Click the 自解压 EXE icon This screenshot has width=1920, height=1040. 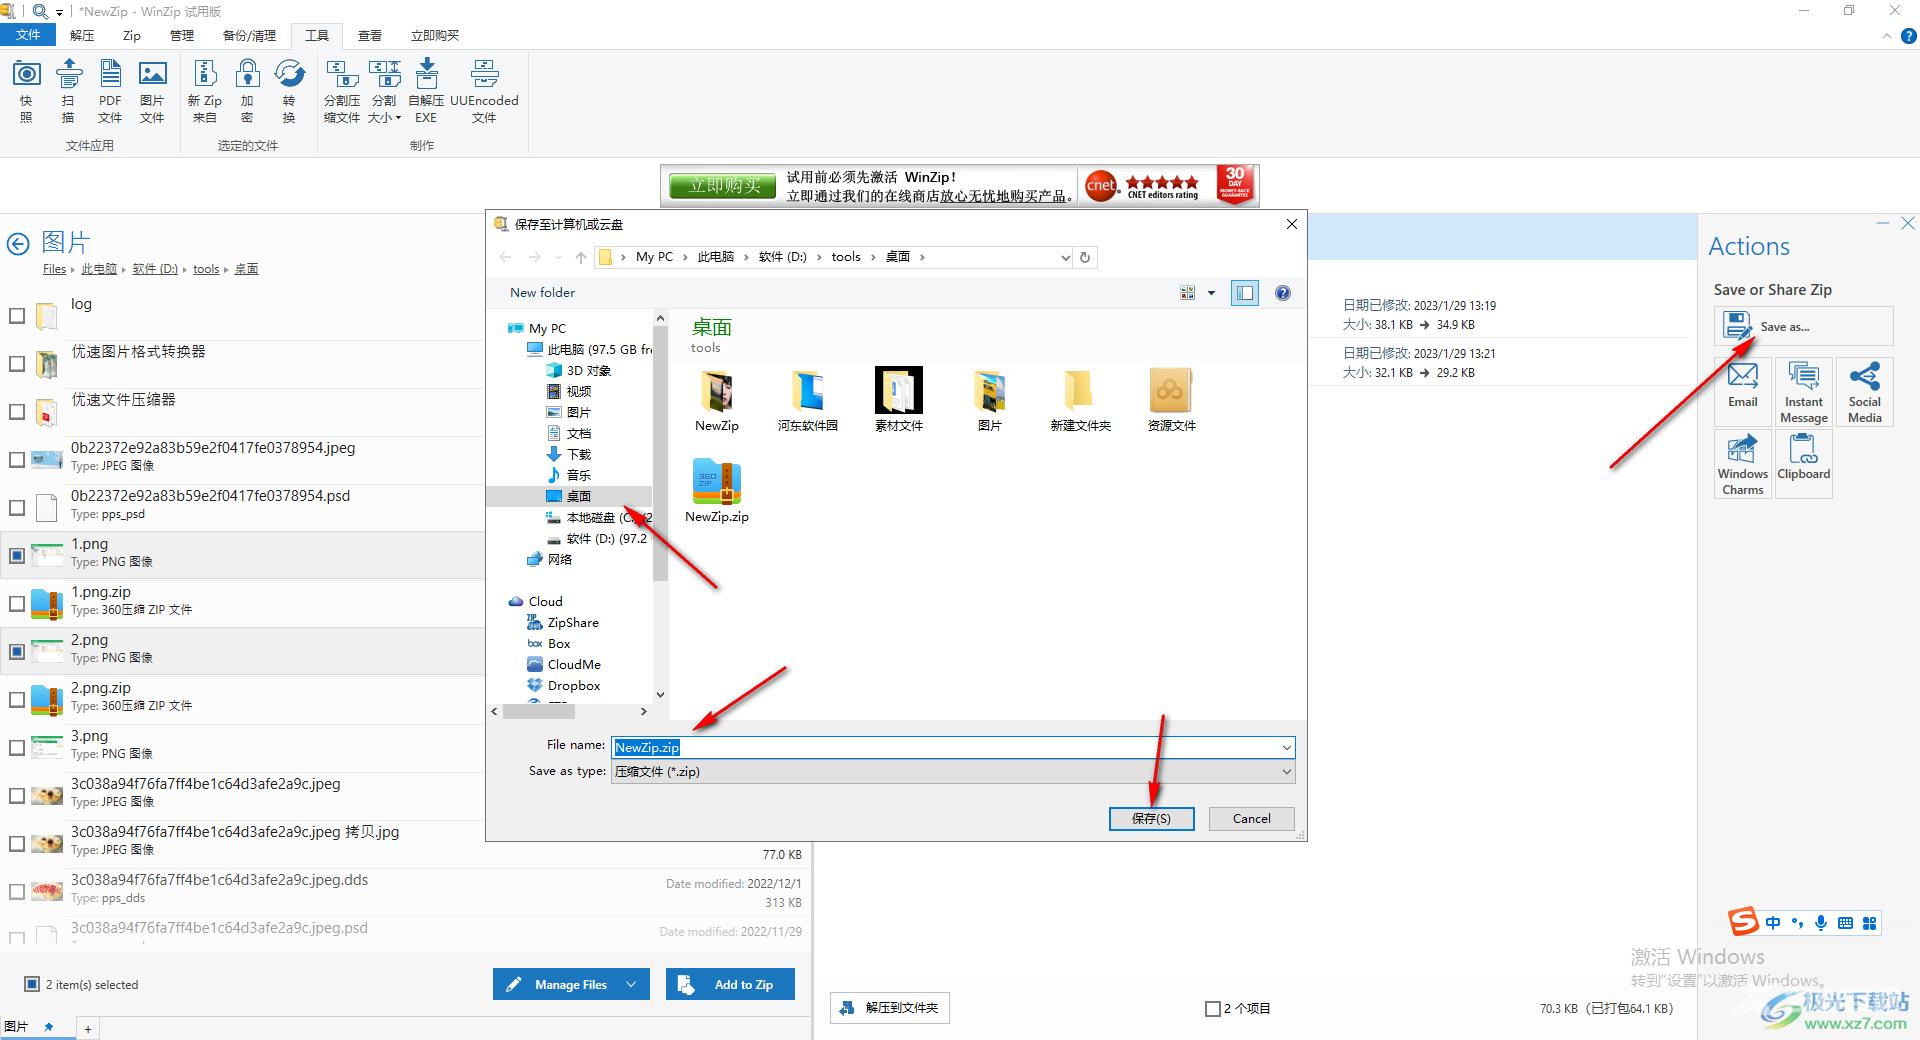pyautogui.click(x=426, y=90)
